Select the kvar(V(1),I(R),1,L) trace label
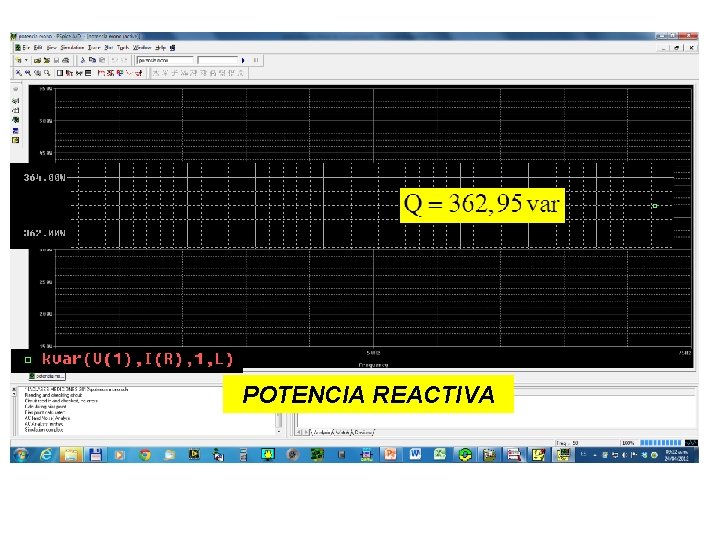Screen dimensions: 720x540 click(137, 359)
